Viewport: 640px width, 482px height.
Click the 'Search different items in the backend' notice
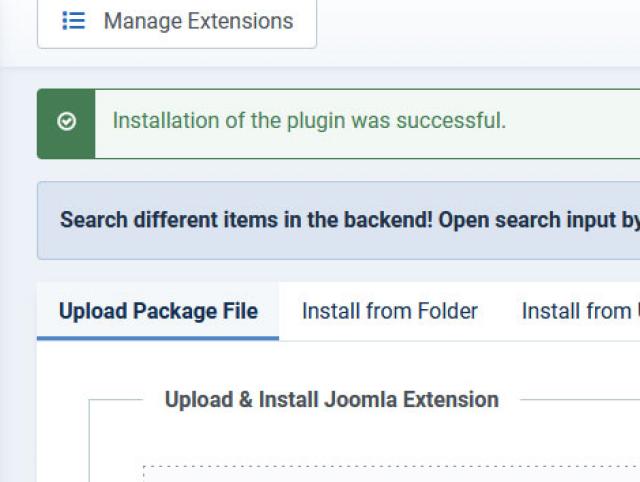click(x=338, y=220)
